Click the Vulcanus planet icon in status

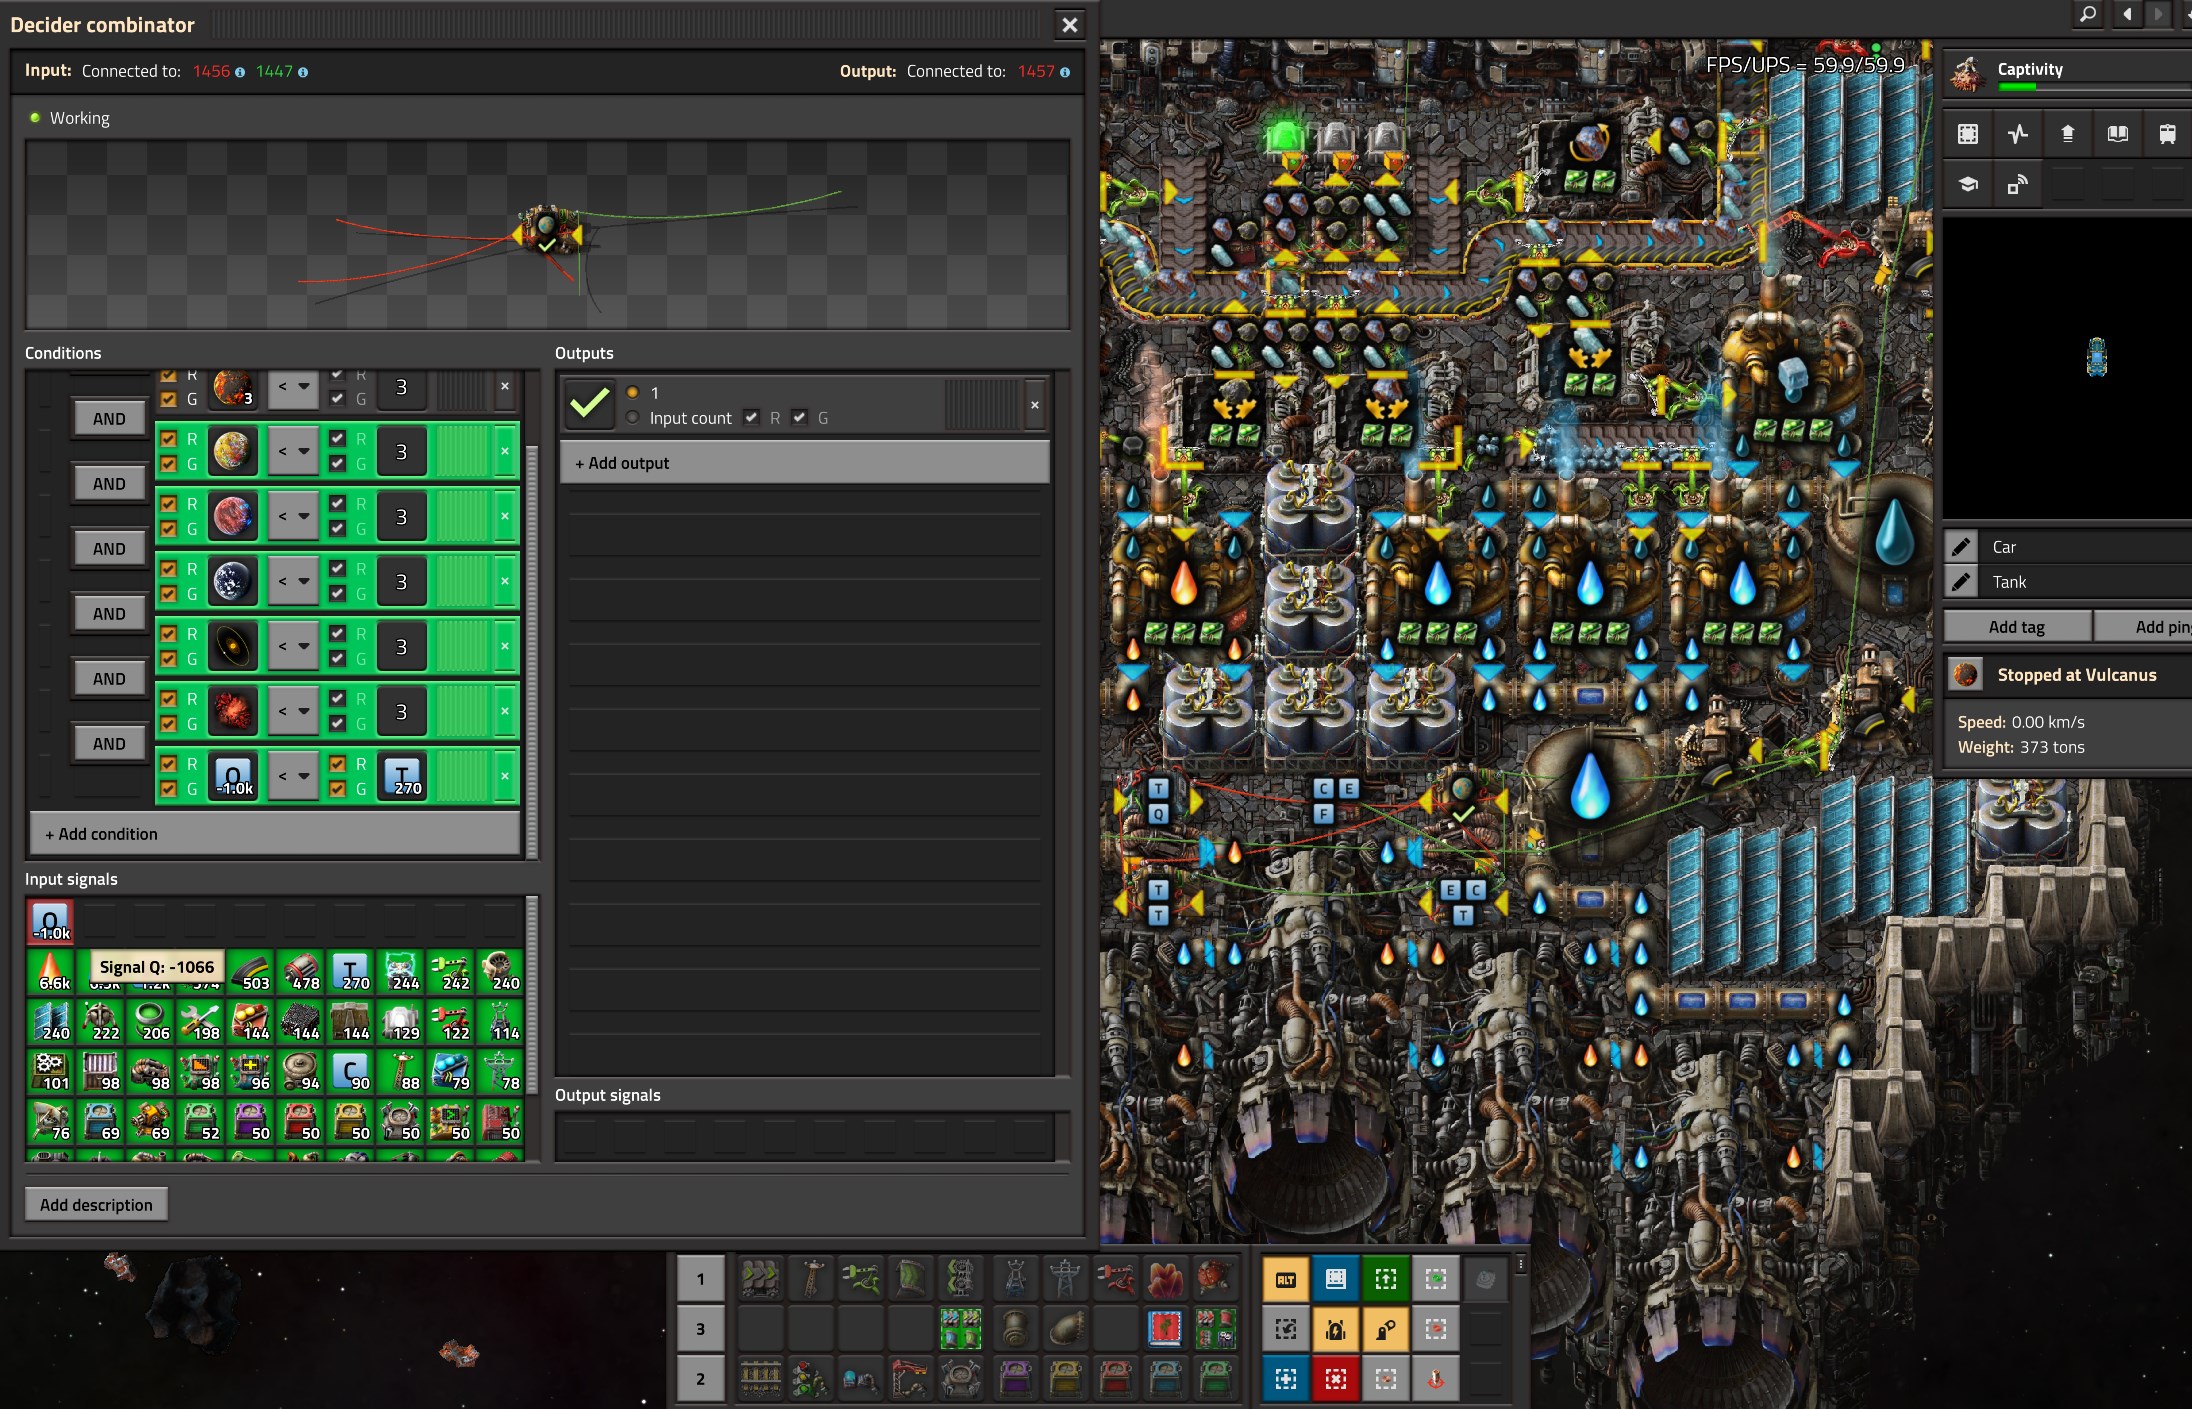click(1966, 675)
